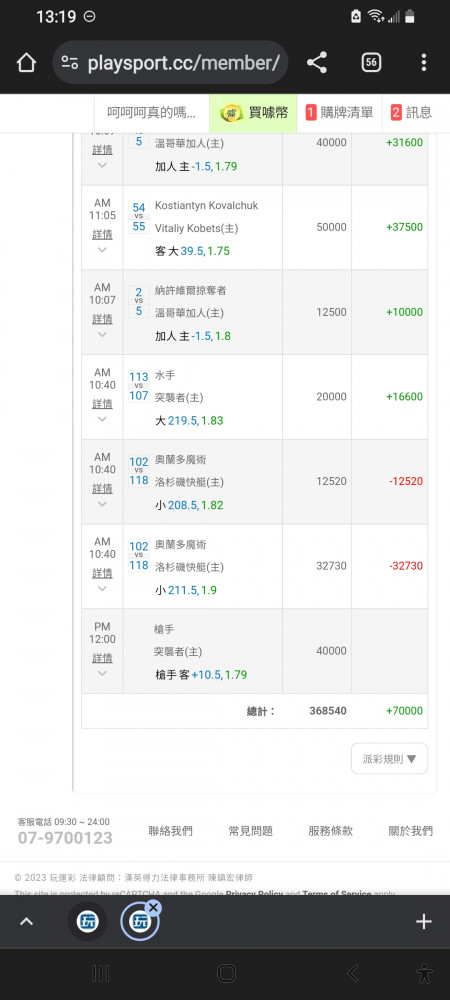This screenshot has height=1000, width=450.
Task: Switch to the first bottom tab icon
Action: click(87, 922)
